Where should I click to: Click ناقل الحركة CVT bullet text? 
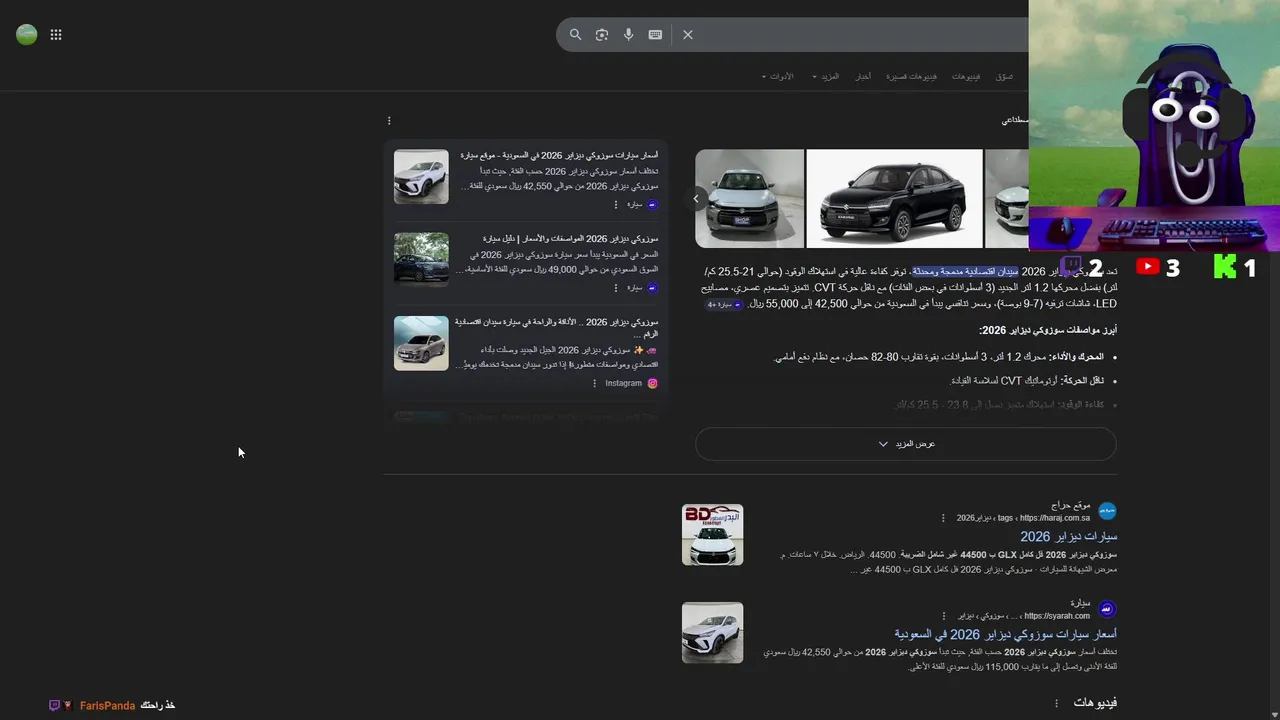tap(1027, 381)
